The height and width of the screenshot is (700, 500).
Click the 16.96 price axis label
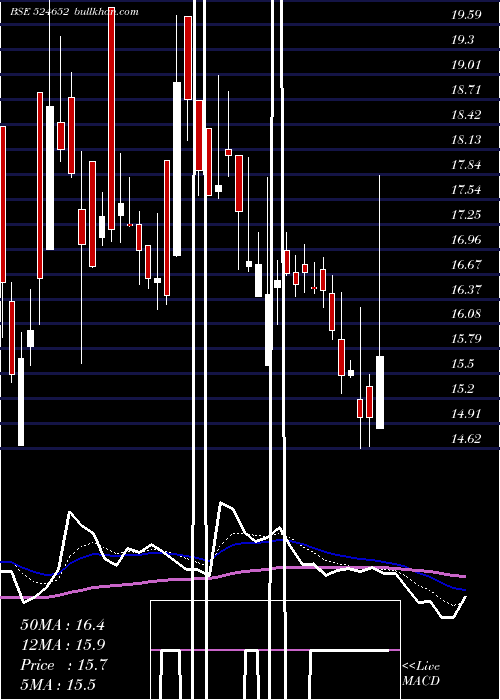click(x=466, y=240)
